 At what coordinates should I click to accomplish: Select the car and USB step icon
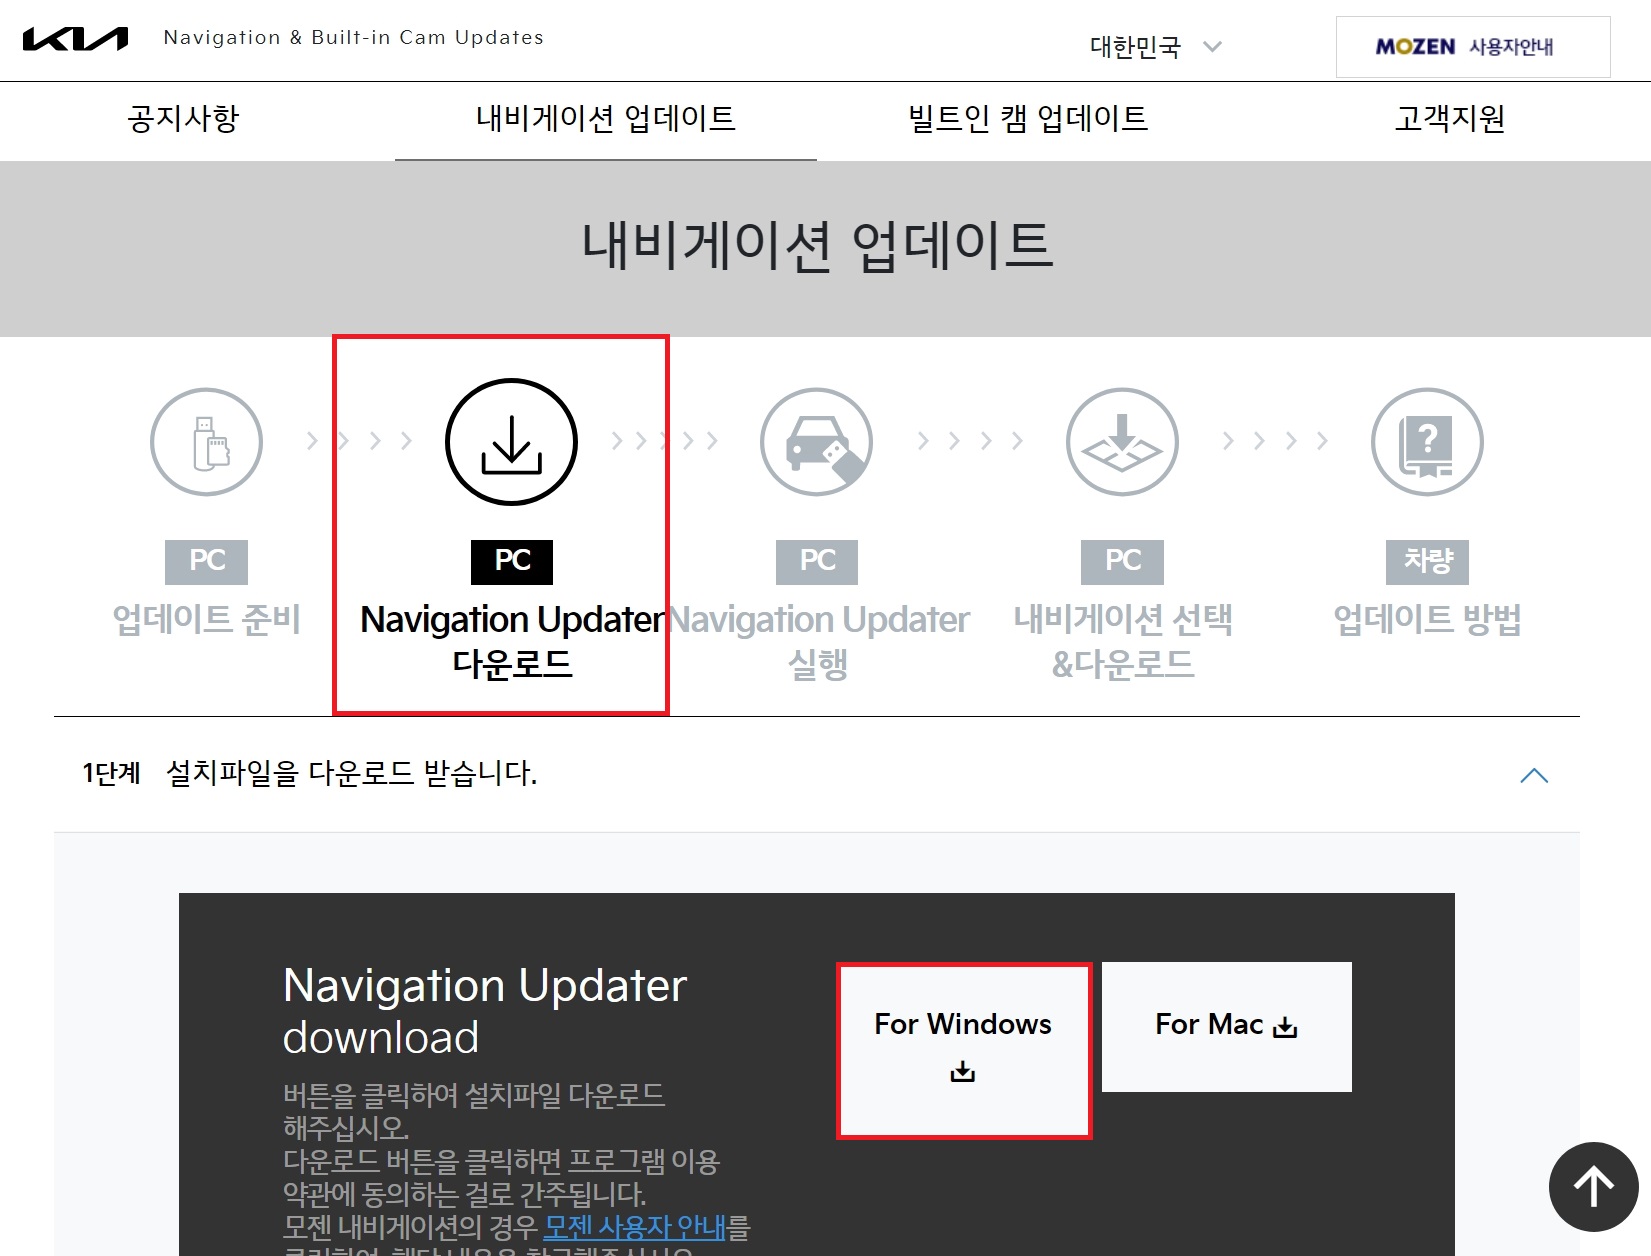coord(817,442)
